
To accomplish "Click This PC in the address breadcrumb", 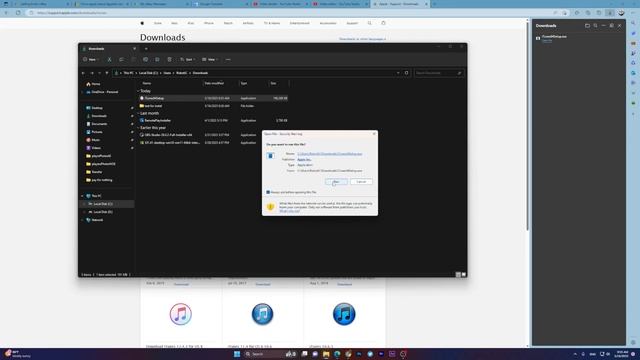I will (x=129, y=73).
